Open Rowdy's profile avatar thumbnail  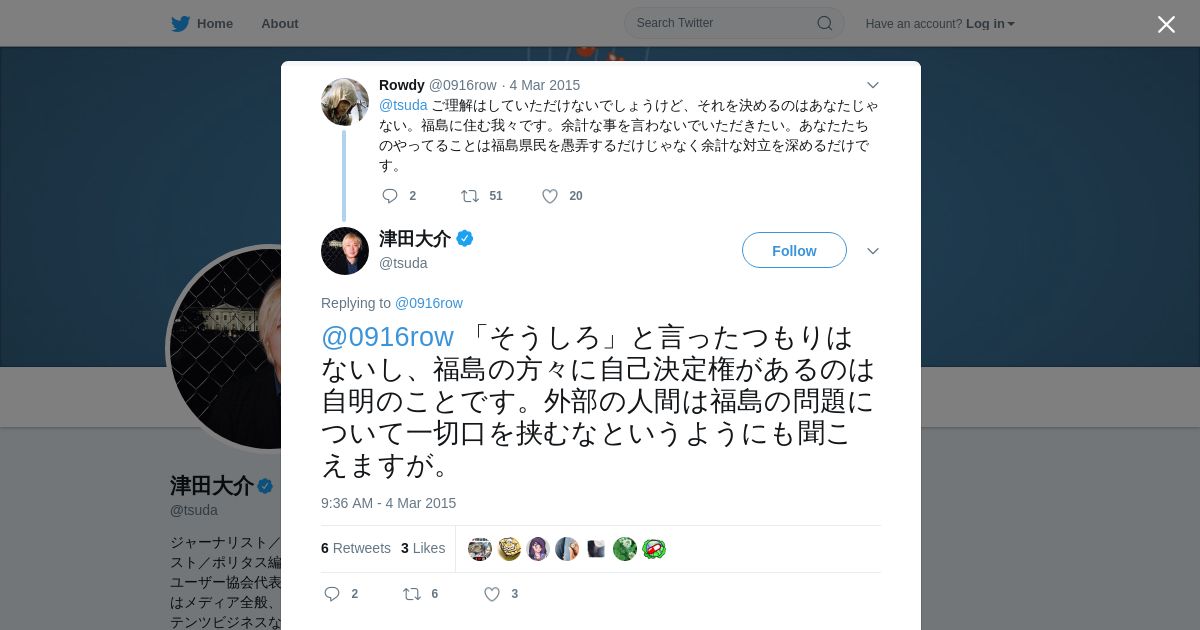click(x=345, y=102)
